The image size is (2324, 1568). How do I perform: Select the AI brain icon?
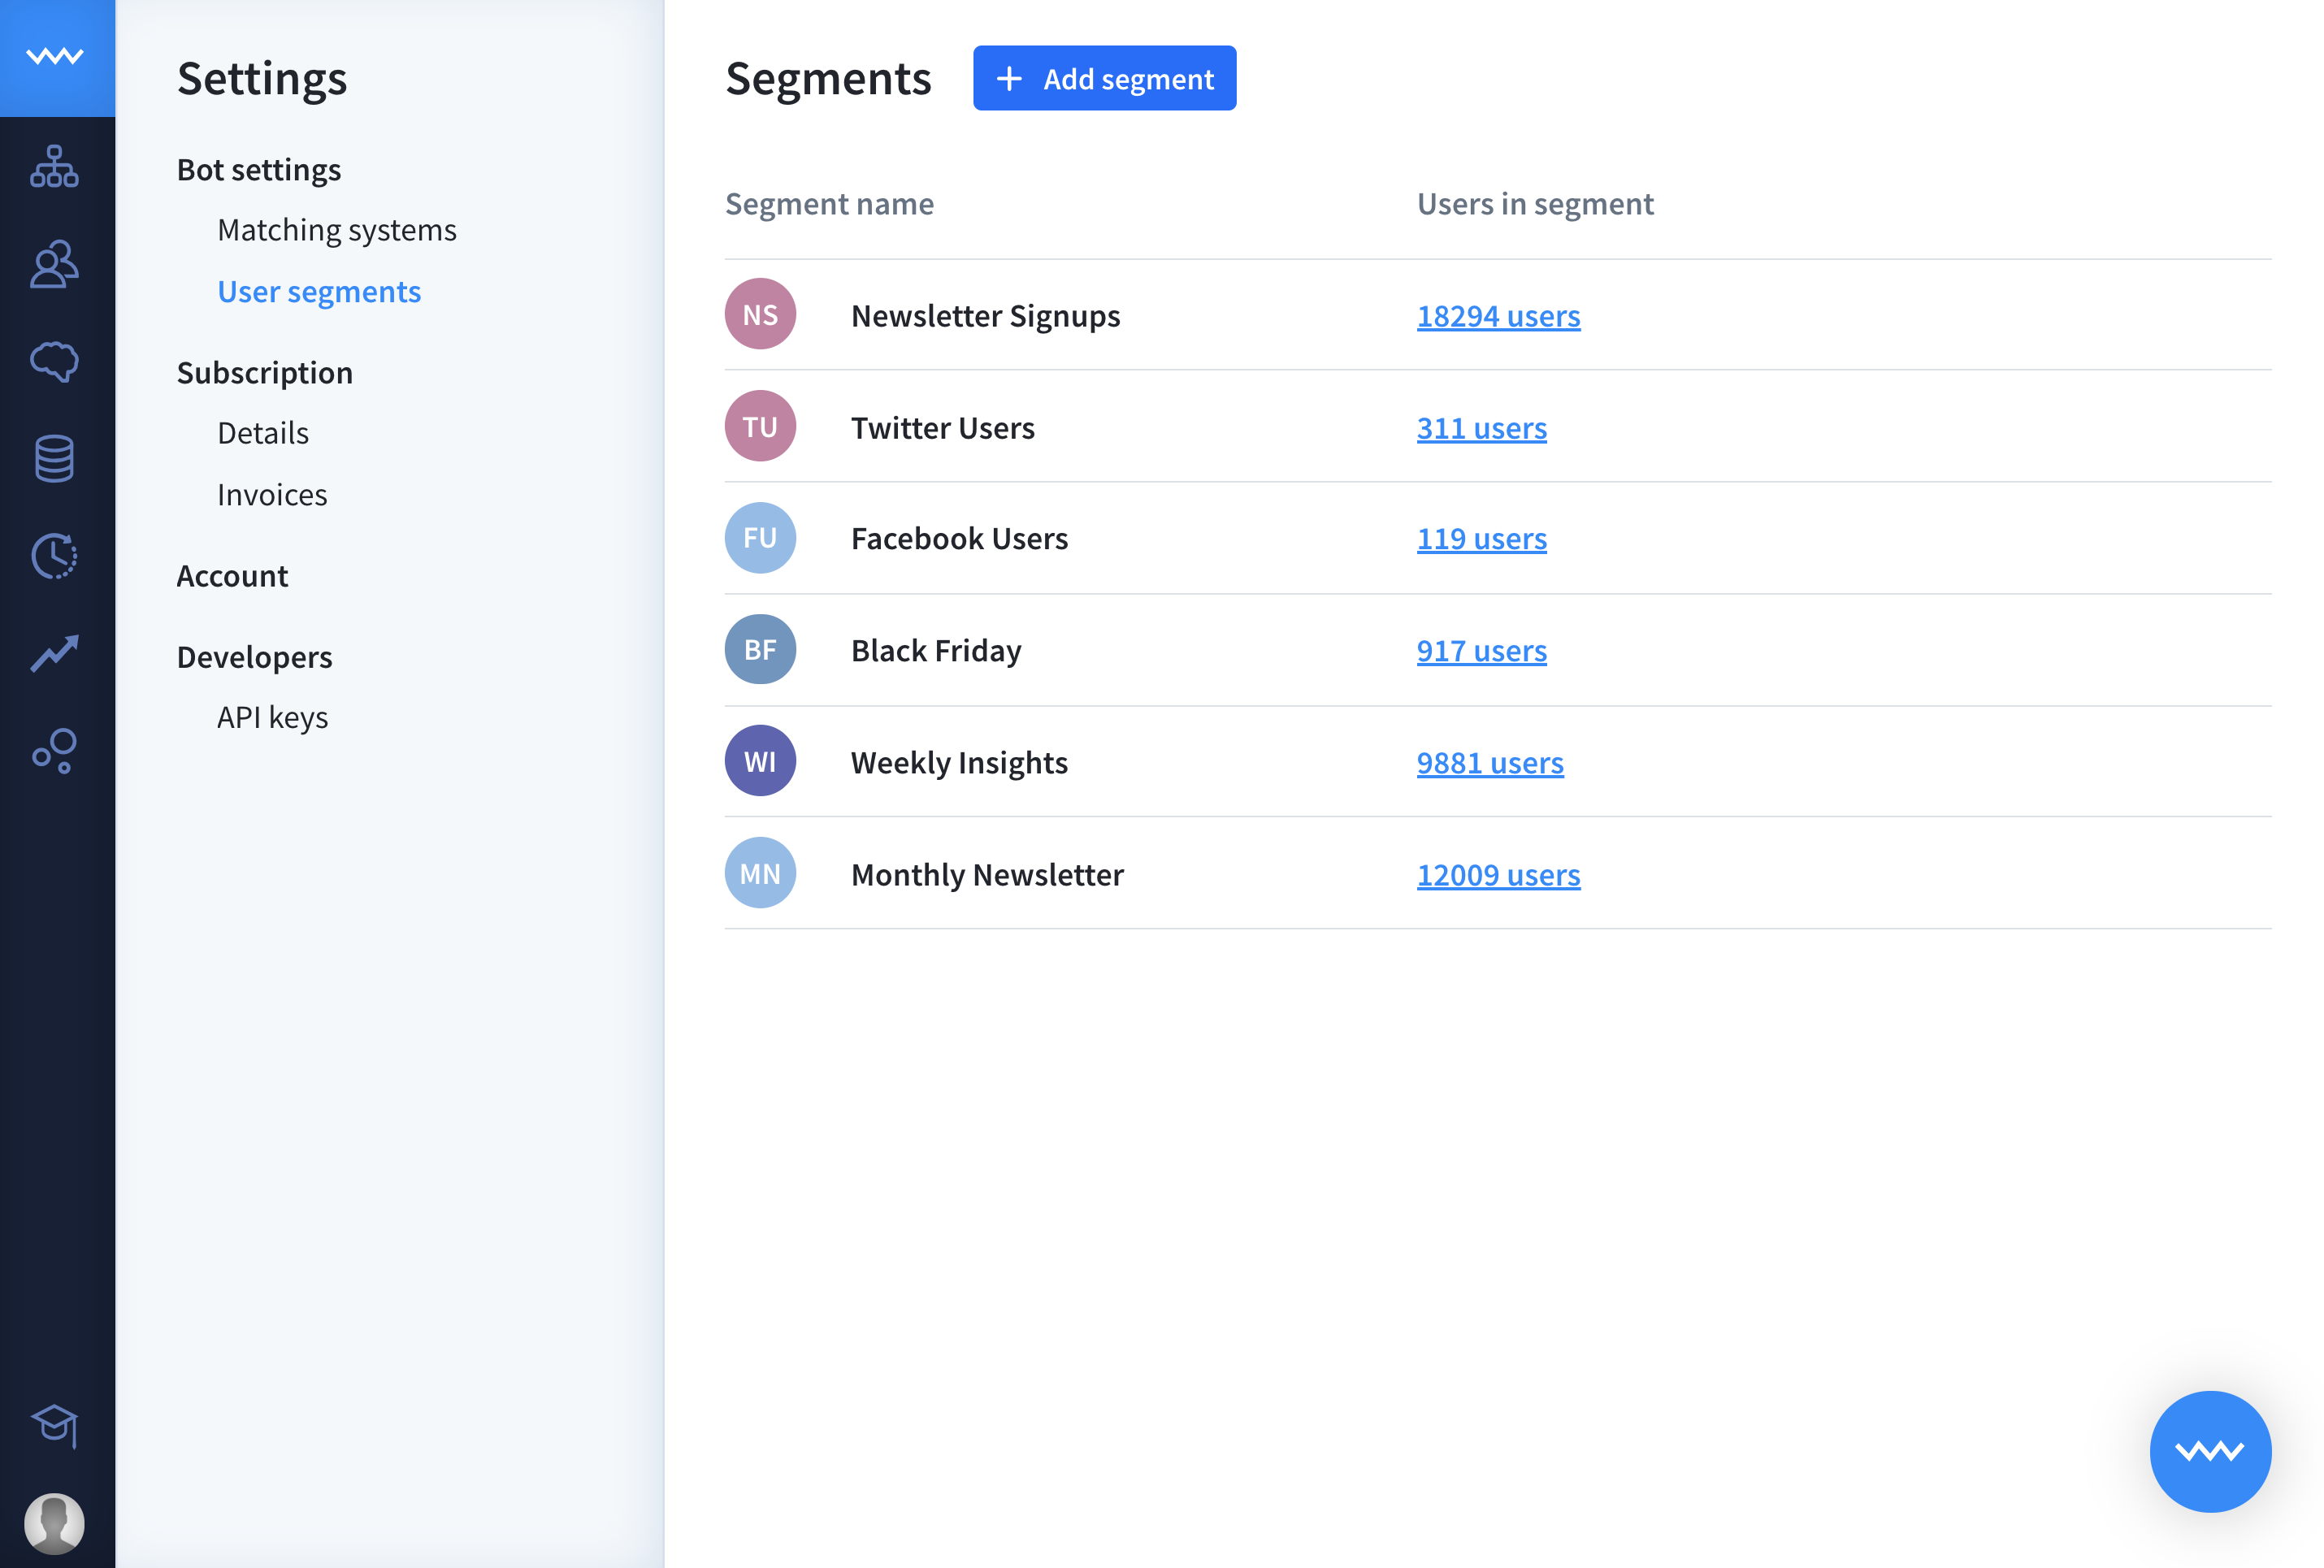tap(56, 362)
